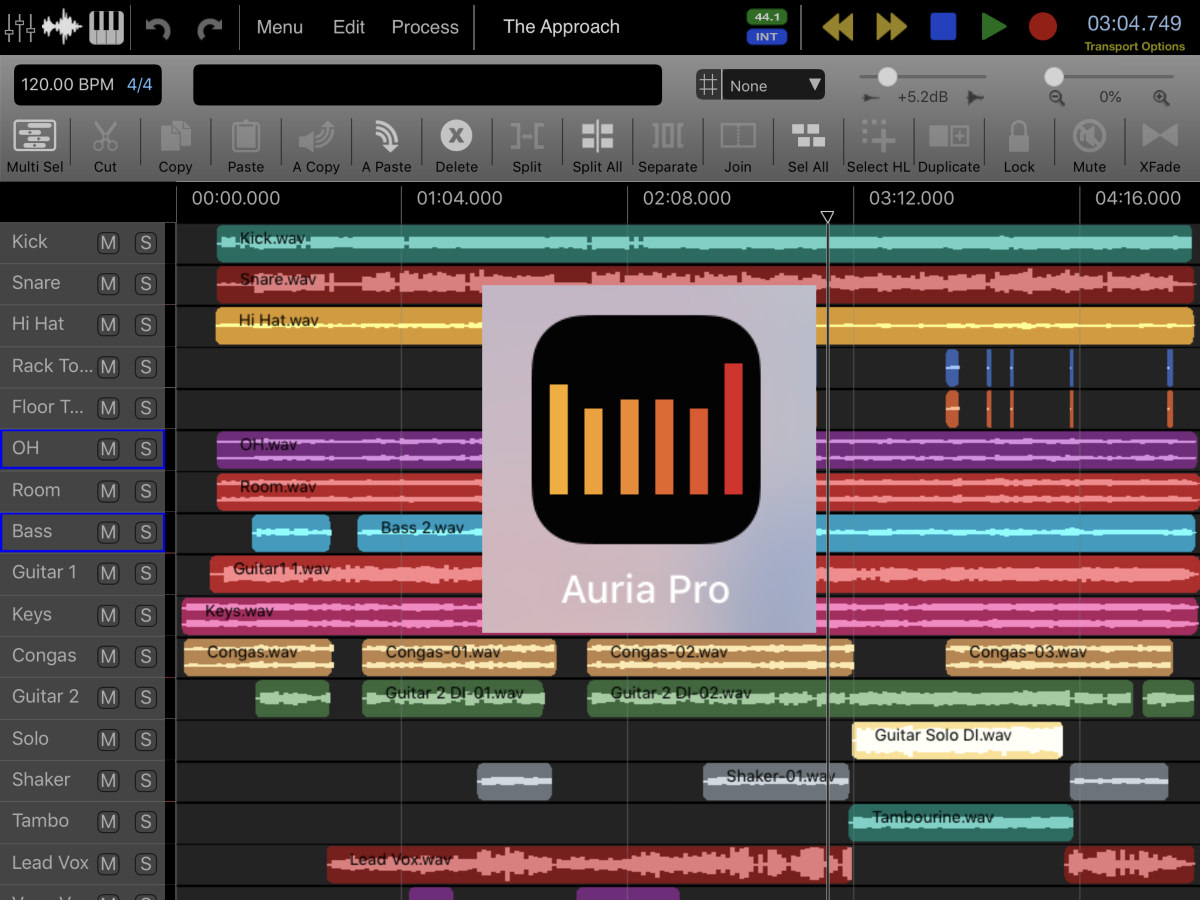Activate the XFade crossfade icon
The image size is (1200, 900).
[x=1159, y=147]
